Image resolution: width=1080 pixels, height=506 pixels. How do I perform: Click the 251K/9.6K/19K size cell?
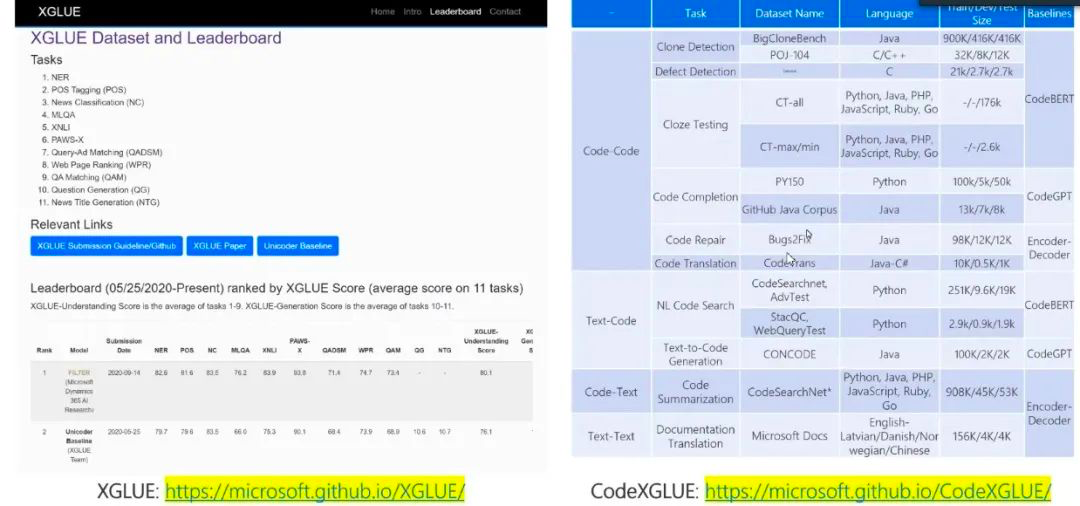point(982,290)
